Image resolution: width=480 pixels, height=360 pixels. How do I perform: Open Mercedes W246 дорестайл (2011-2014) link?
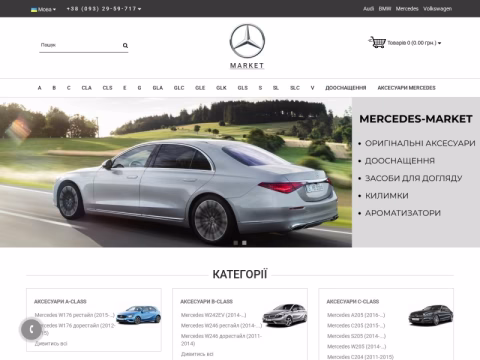tap(221, 340)
